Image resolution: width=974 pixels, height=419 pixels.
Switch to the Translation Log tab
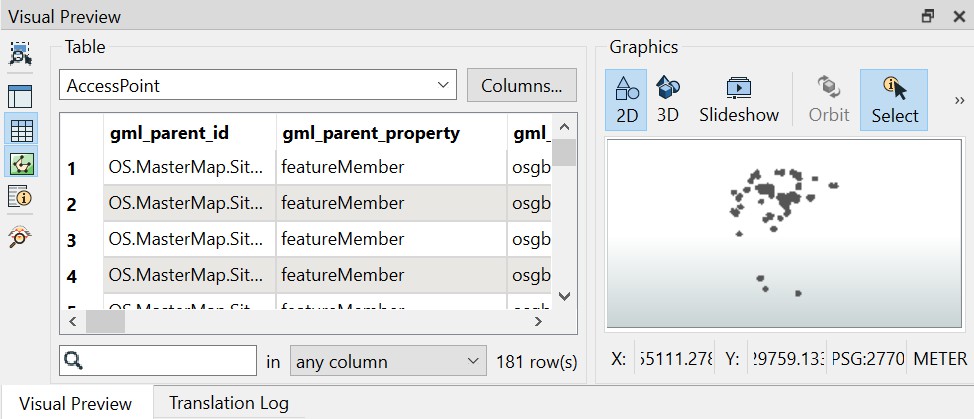click(229, 403)
